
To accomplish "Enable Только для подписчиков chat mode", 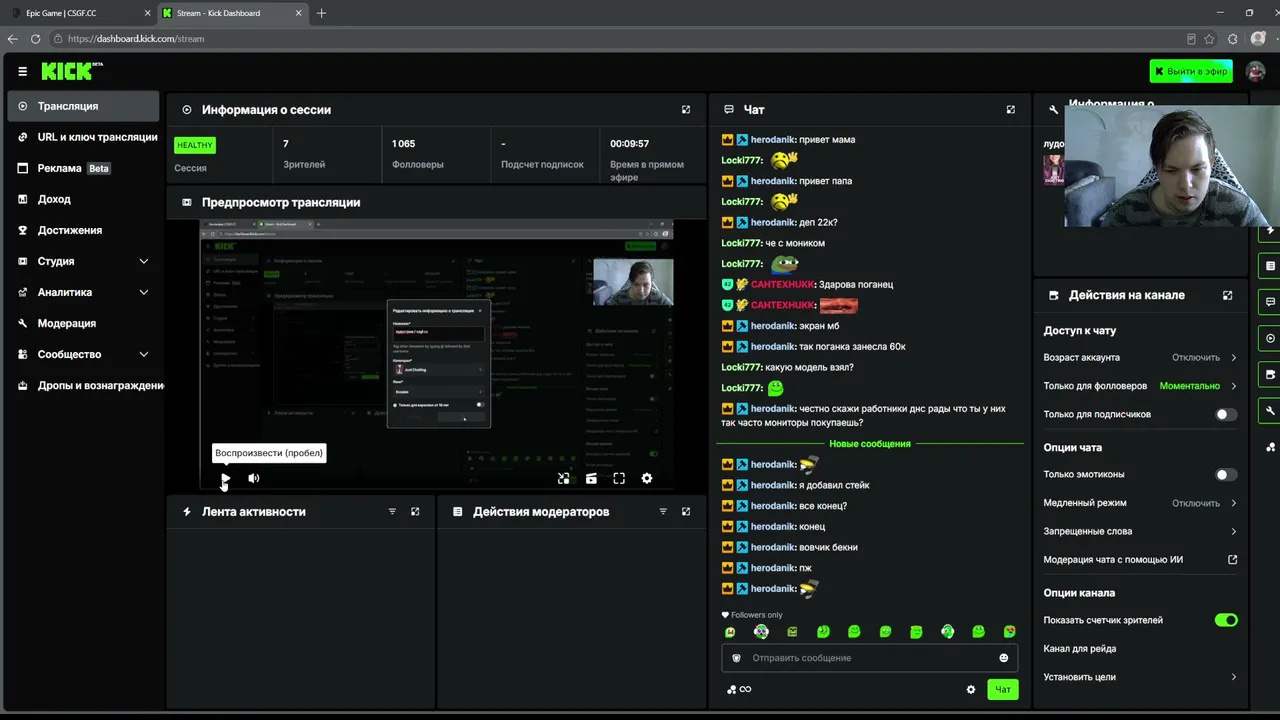I will tap(1226, 415).
